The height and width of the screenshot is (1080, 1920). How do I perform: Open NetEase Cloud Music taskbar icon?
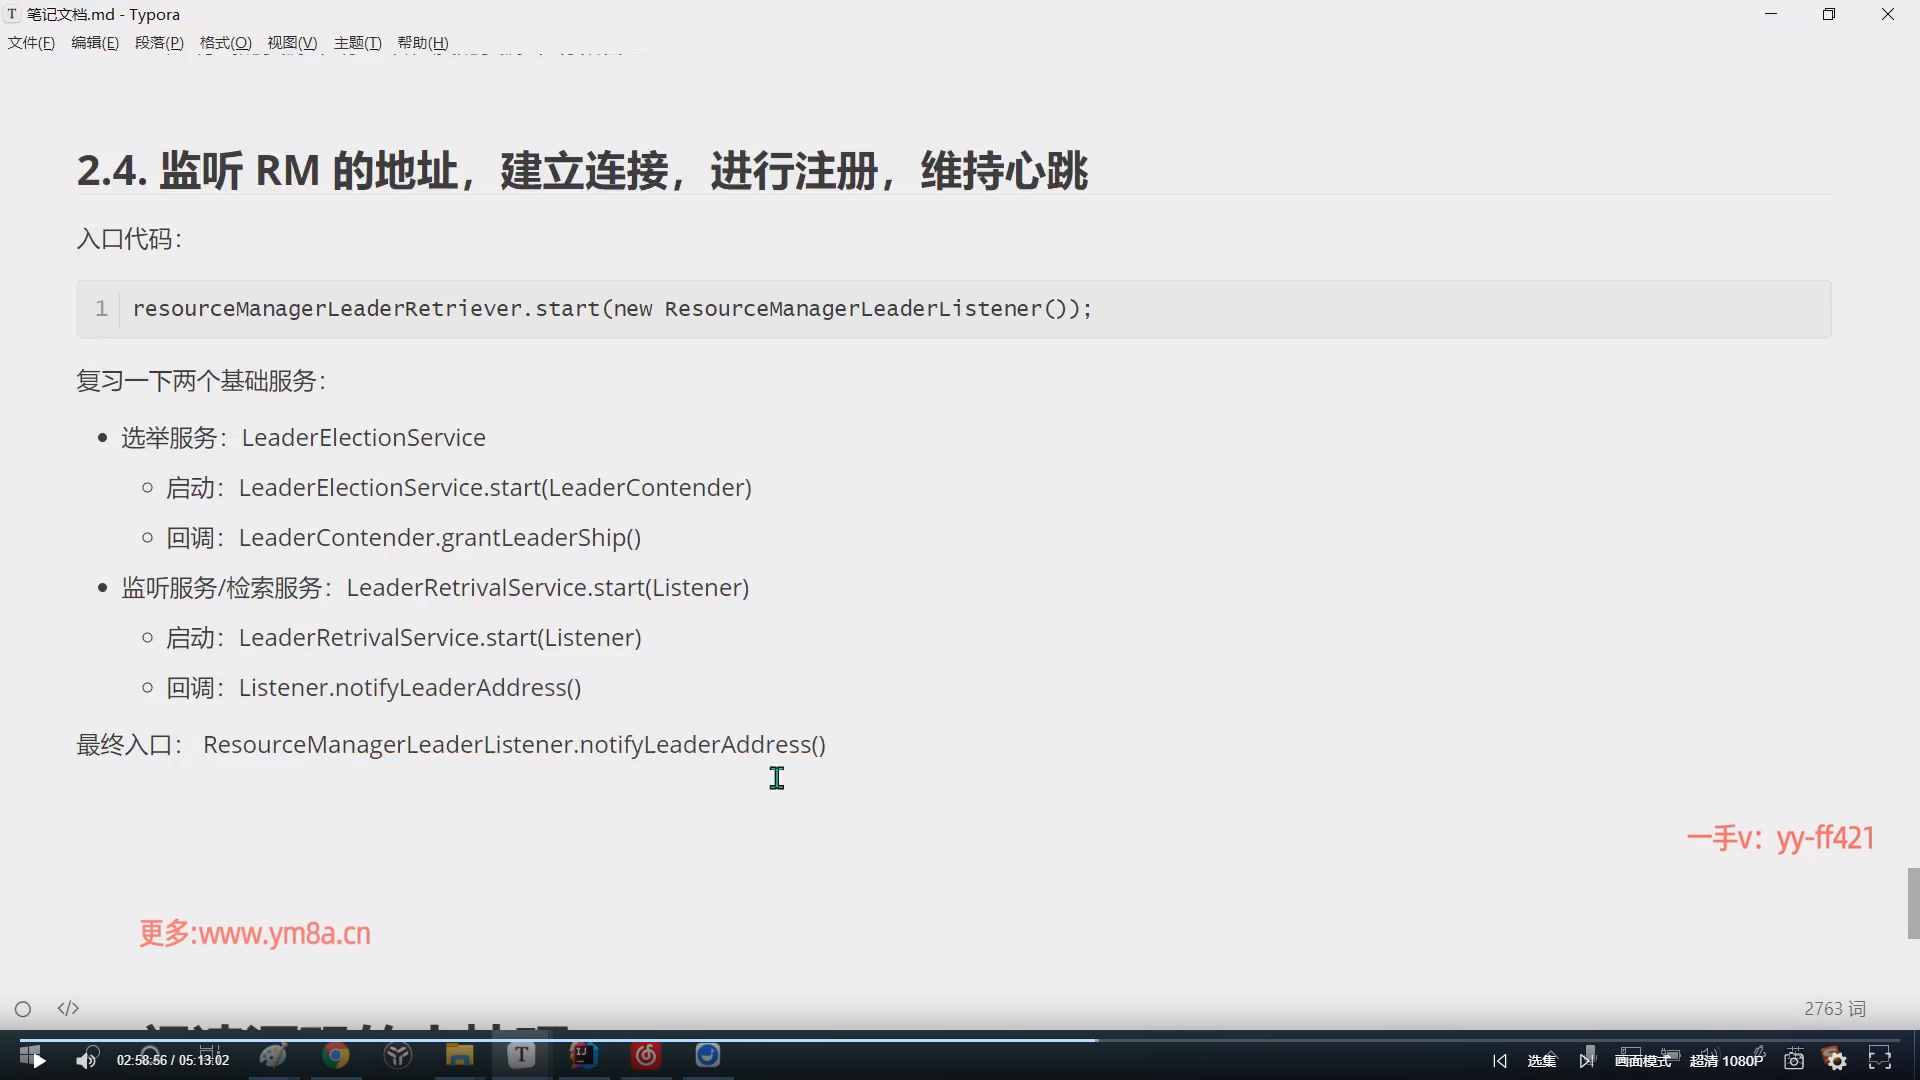646,1056
